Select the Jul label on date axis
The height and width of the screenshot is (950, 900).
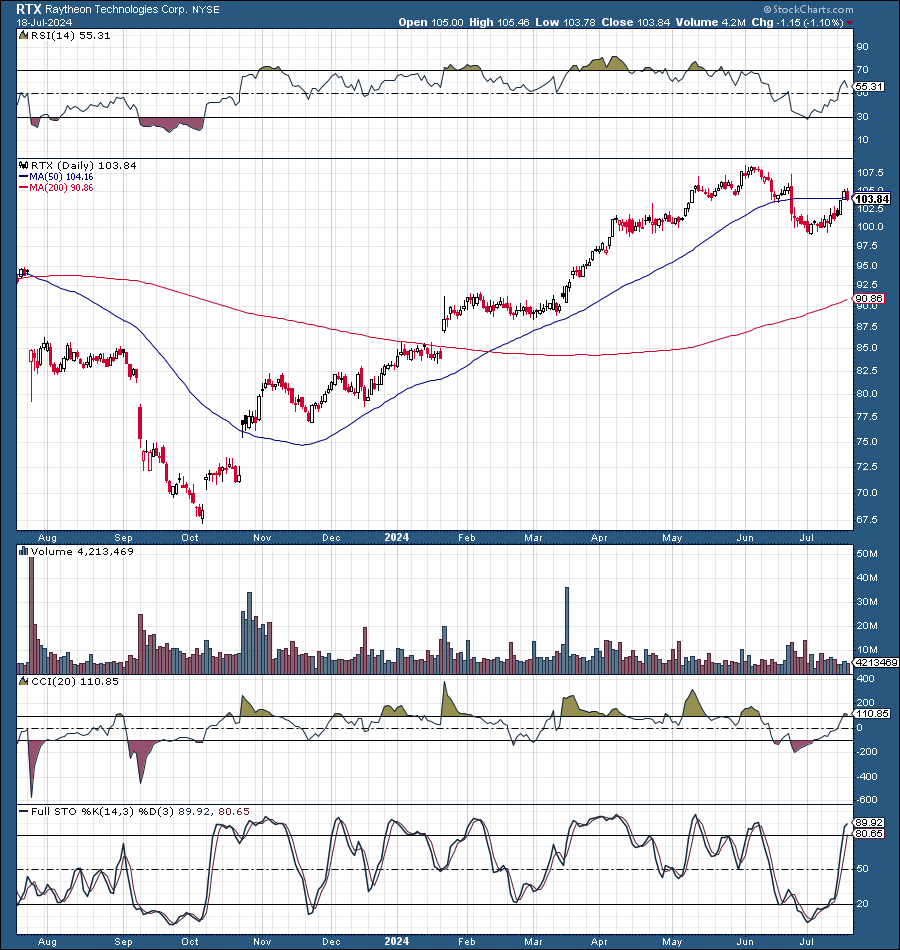tap(808, 537)
